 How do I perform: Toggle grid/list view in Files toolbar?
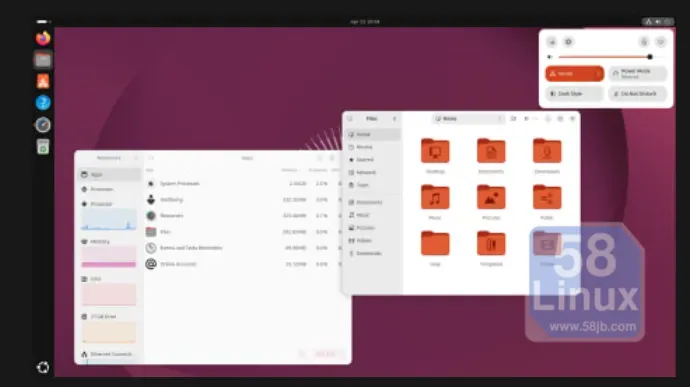[527, 119]
